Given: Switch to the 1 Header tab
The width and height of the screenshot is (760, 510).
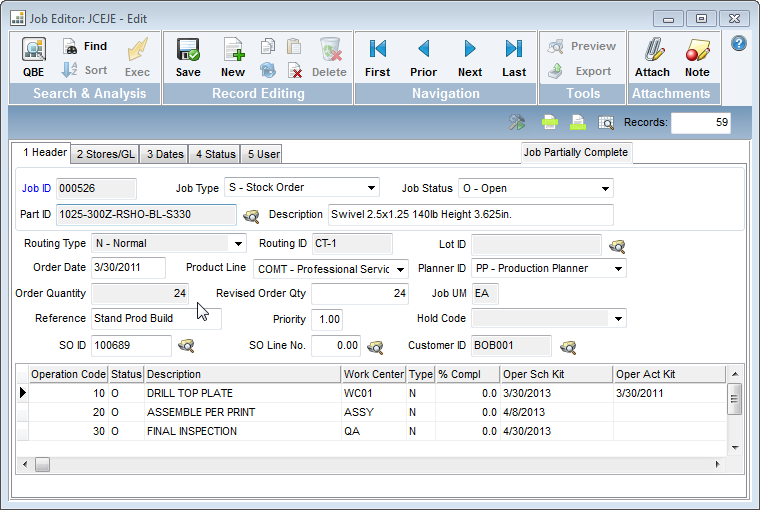Looking at the screenshot, I should click(42, 152).
